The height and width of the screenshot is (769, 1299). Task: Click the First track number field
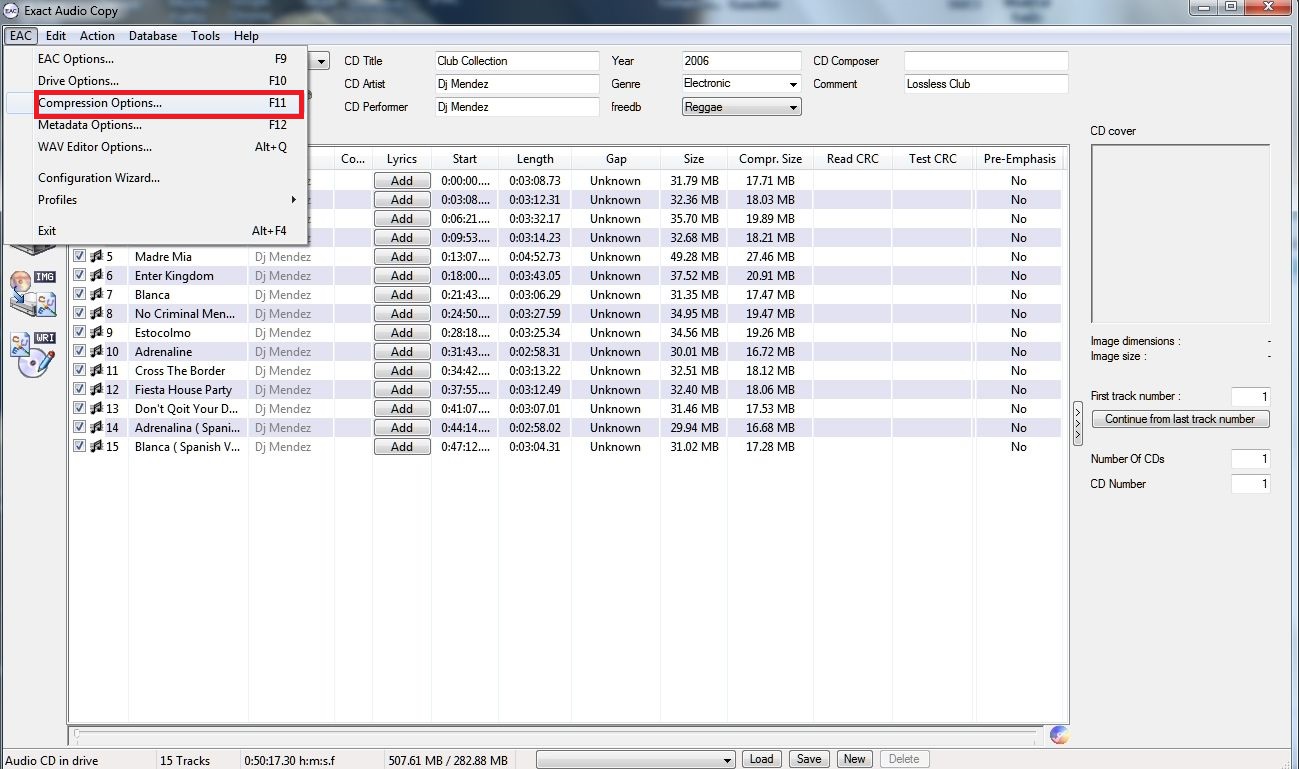tap(1251, 397)
